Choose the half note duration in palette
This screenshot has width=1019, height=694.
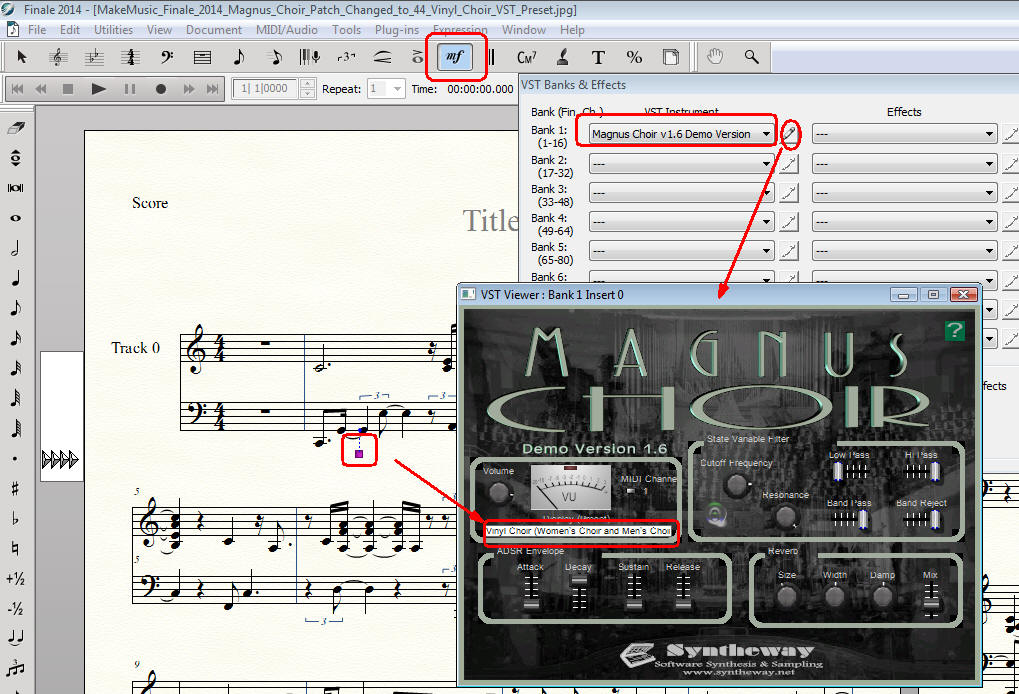click(x=16, y=248)
